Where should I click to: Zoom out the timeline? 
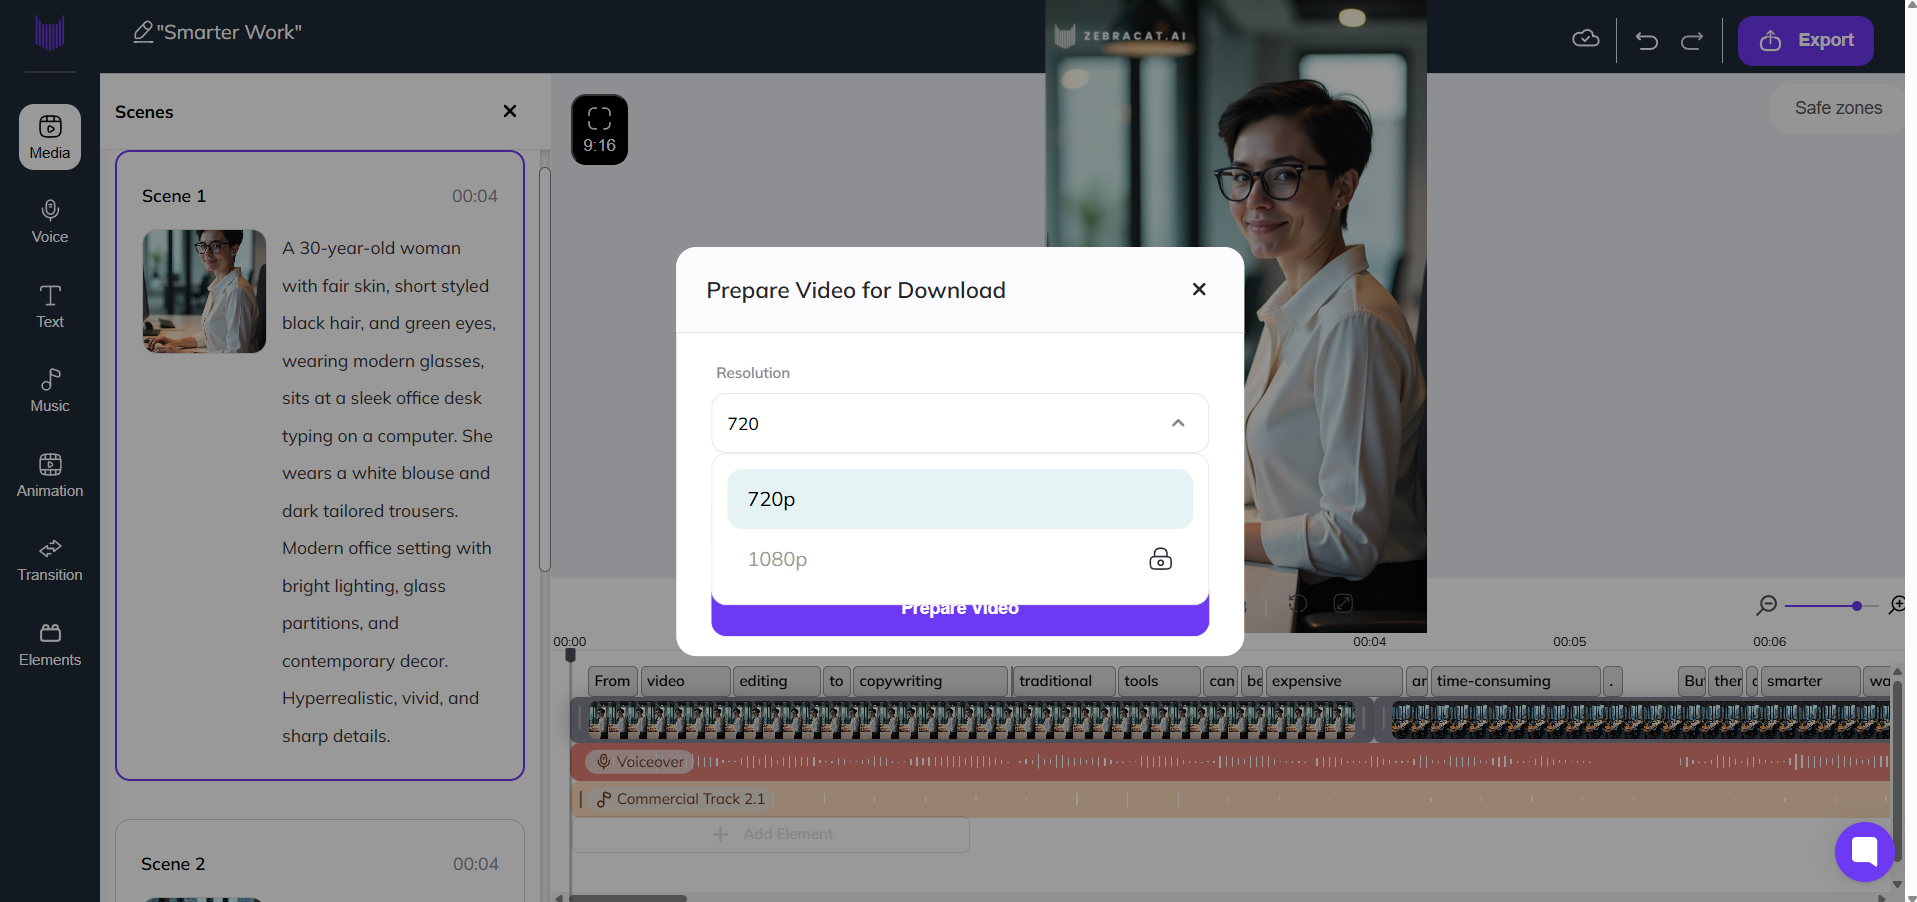tap(1767, 605)
